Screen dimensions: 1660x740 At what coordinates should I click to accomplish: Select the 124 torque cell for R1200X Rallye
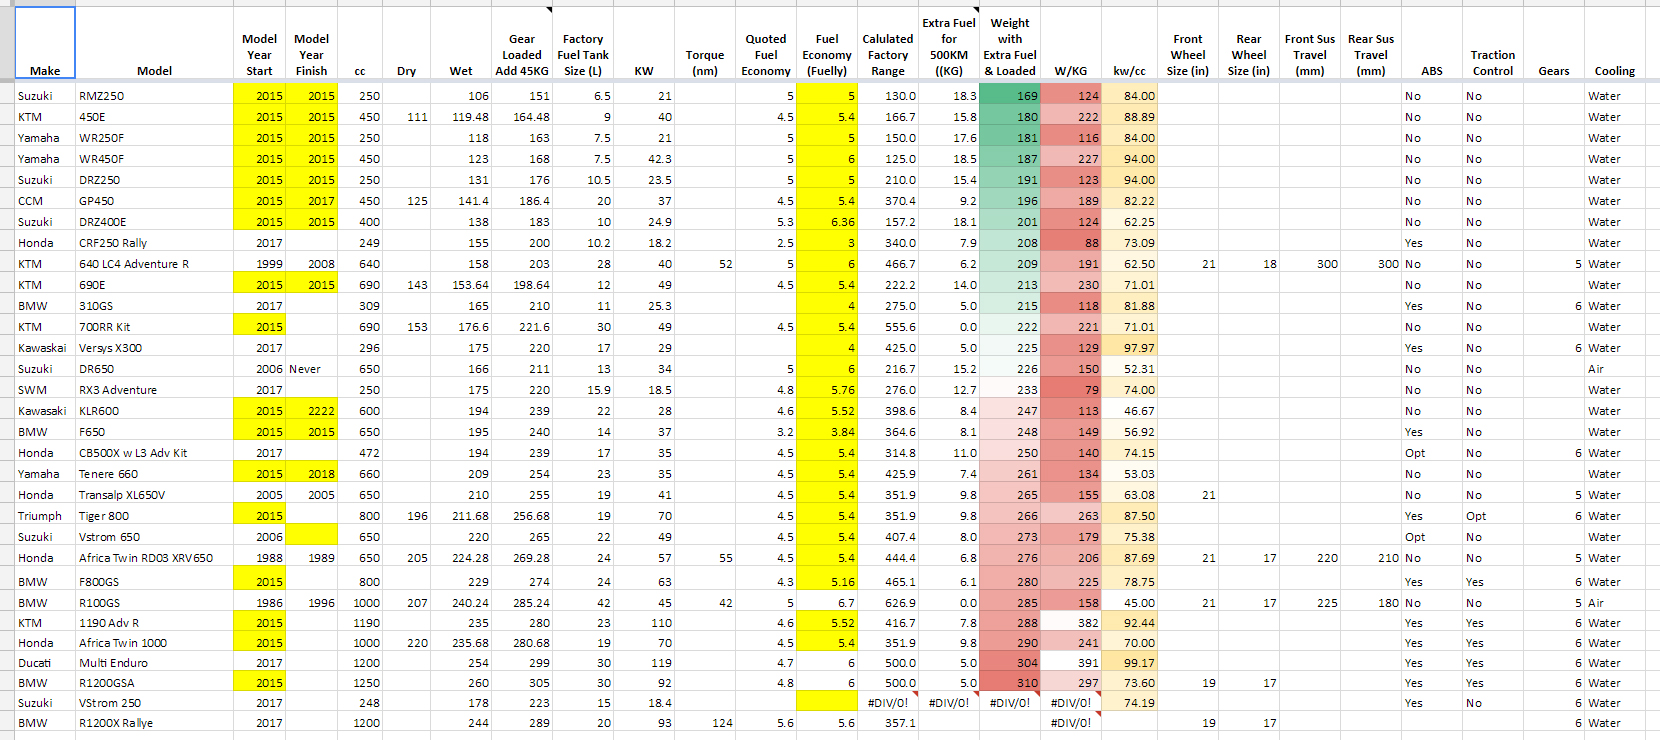pos(705,723)
